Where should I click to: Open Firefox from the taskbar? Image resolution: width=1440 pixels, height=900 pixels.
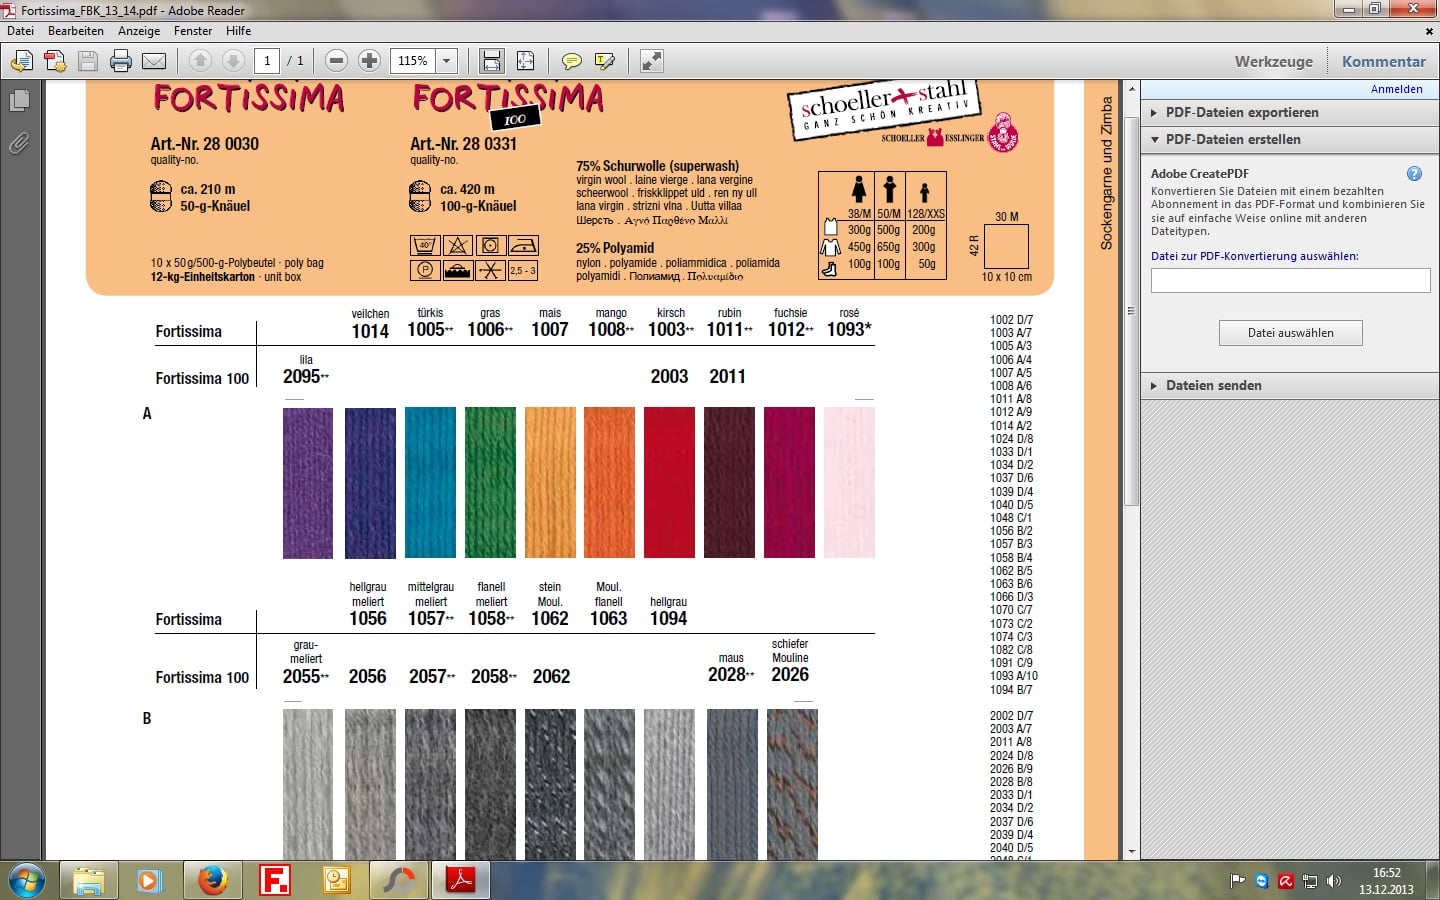tap(212, 880)
